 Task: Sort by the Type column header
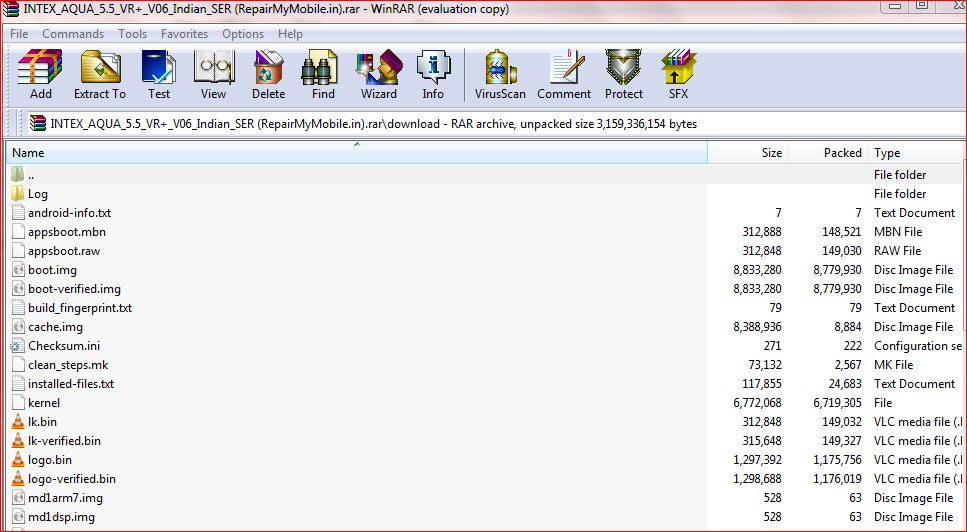[x=916, y=152]
